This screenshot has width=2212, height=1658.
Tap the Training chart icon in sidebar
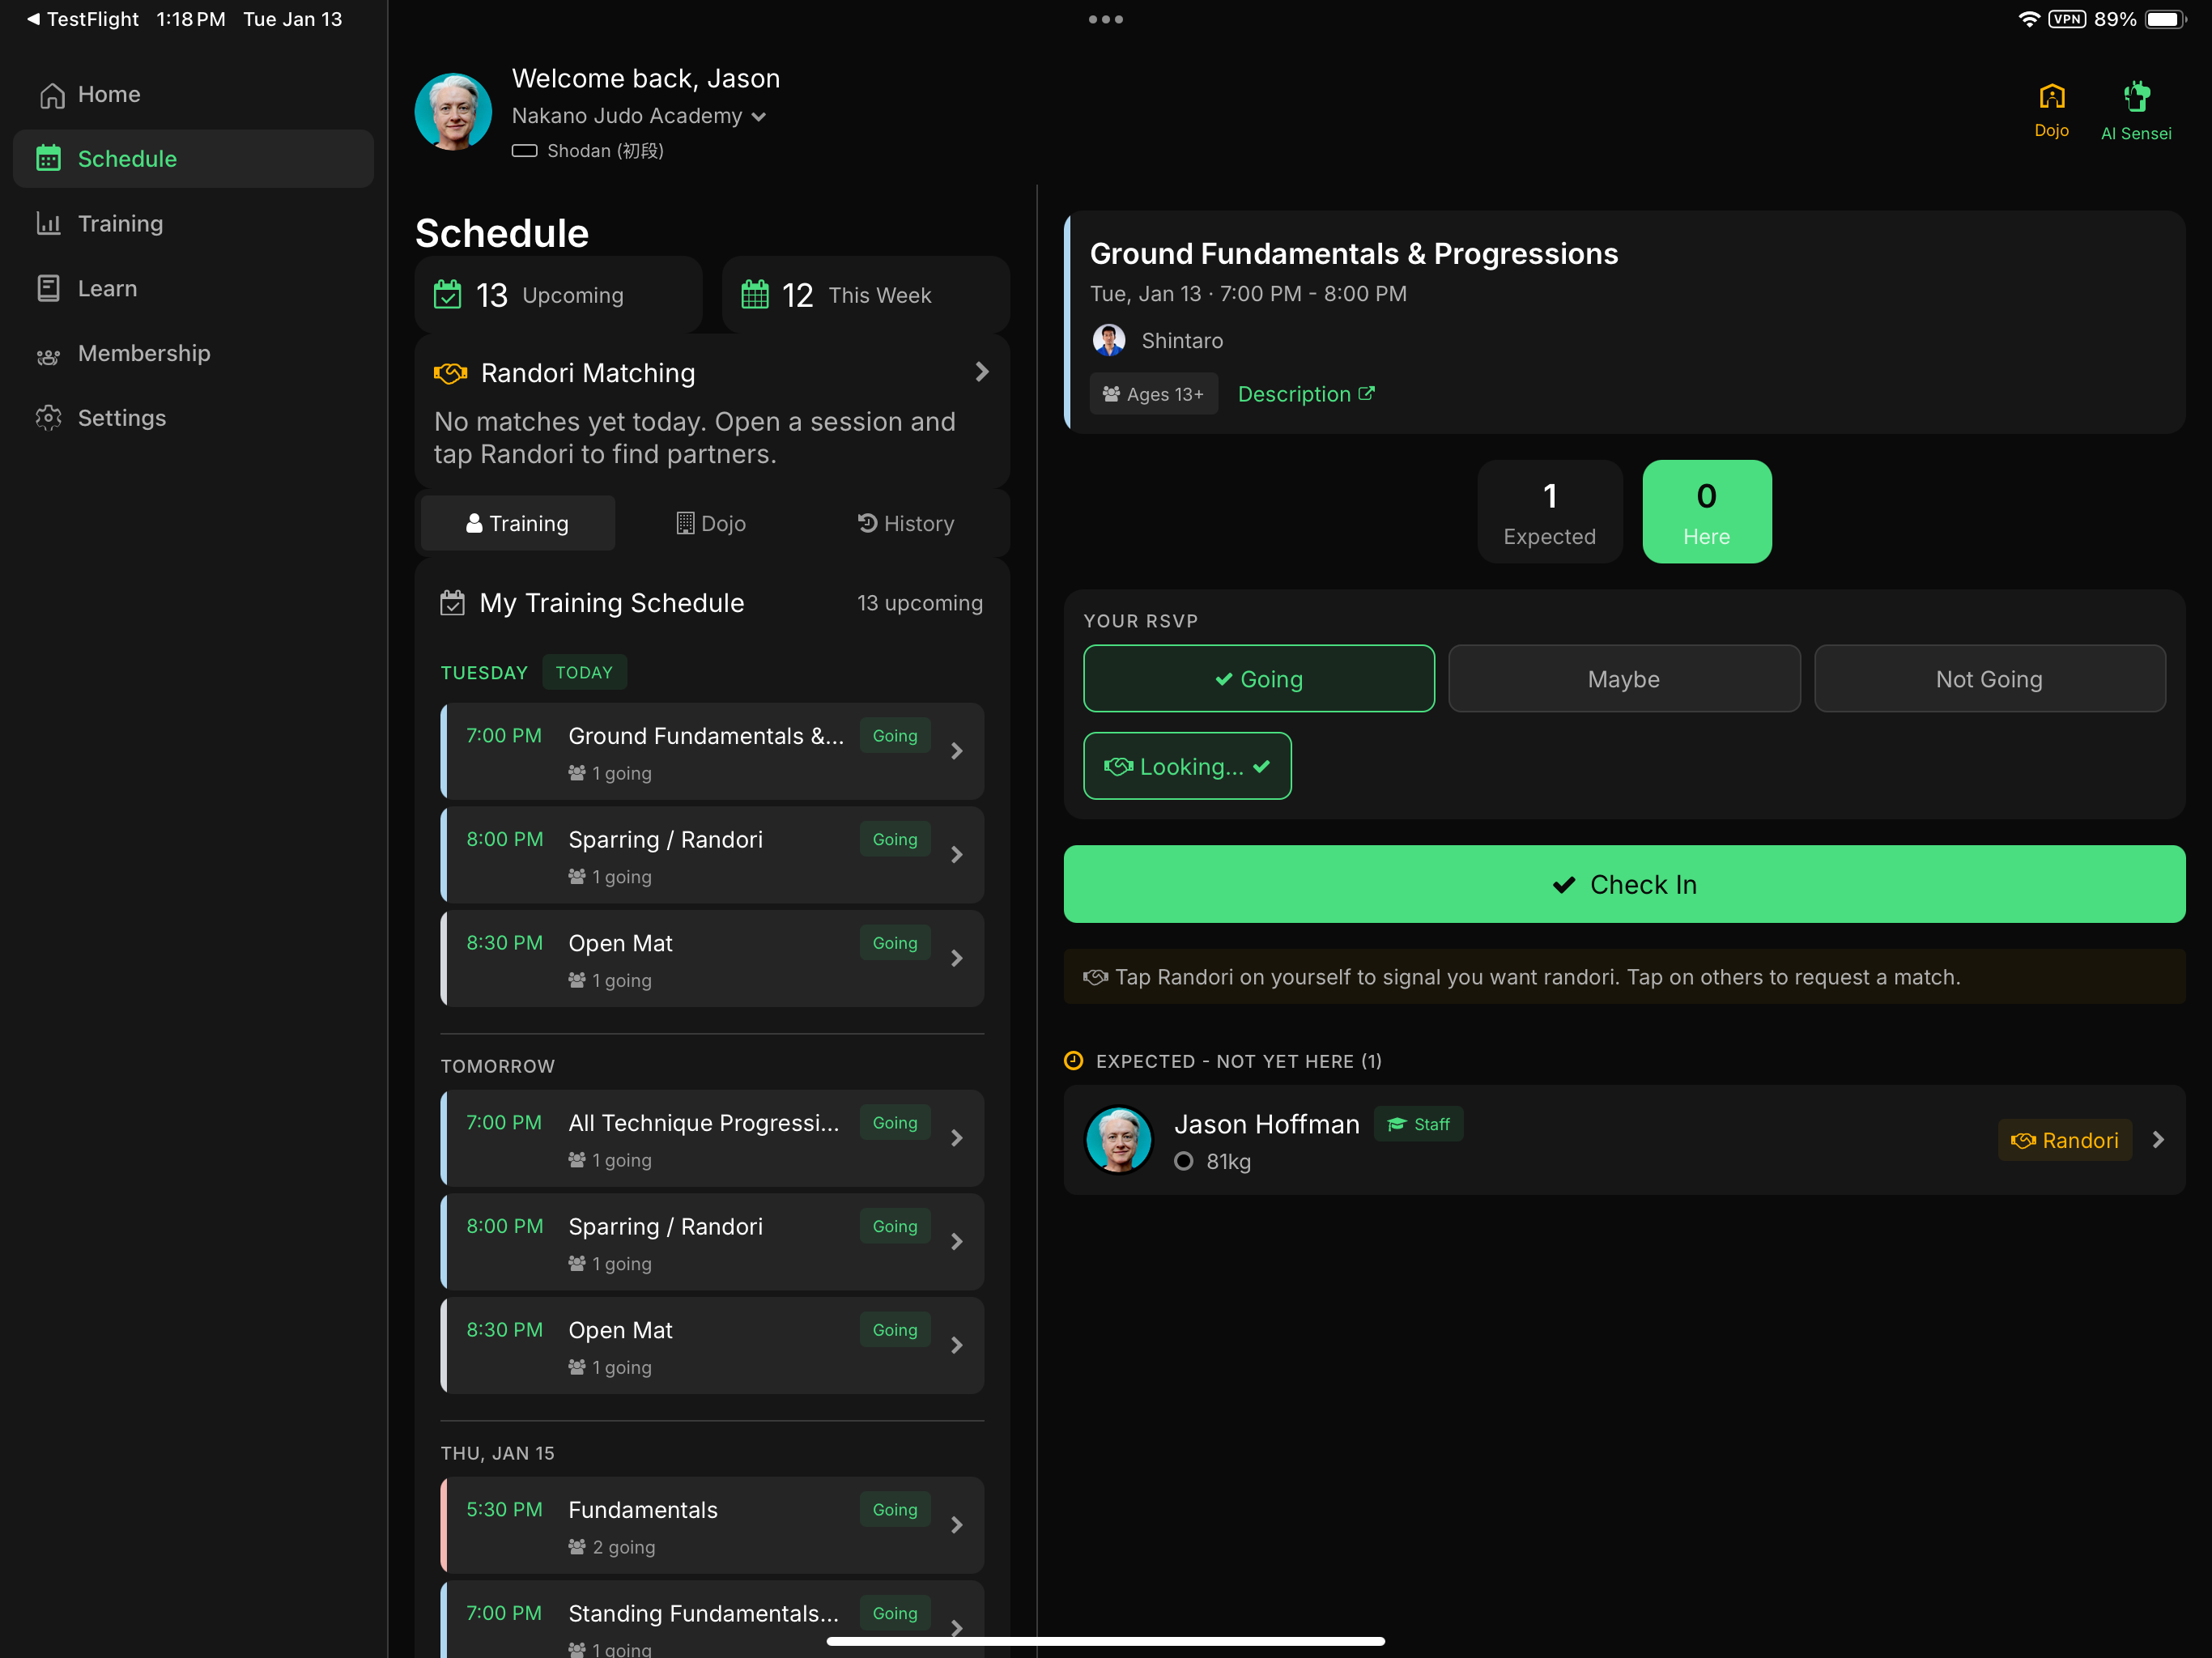coord(49,223)
